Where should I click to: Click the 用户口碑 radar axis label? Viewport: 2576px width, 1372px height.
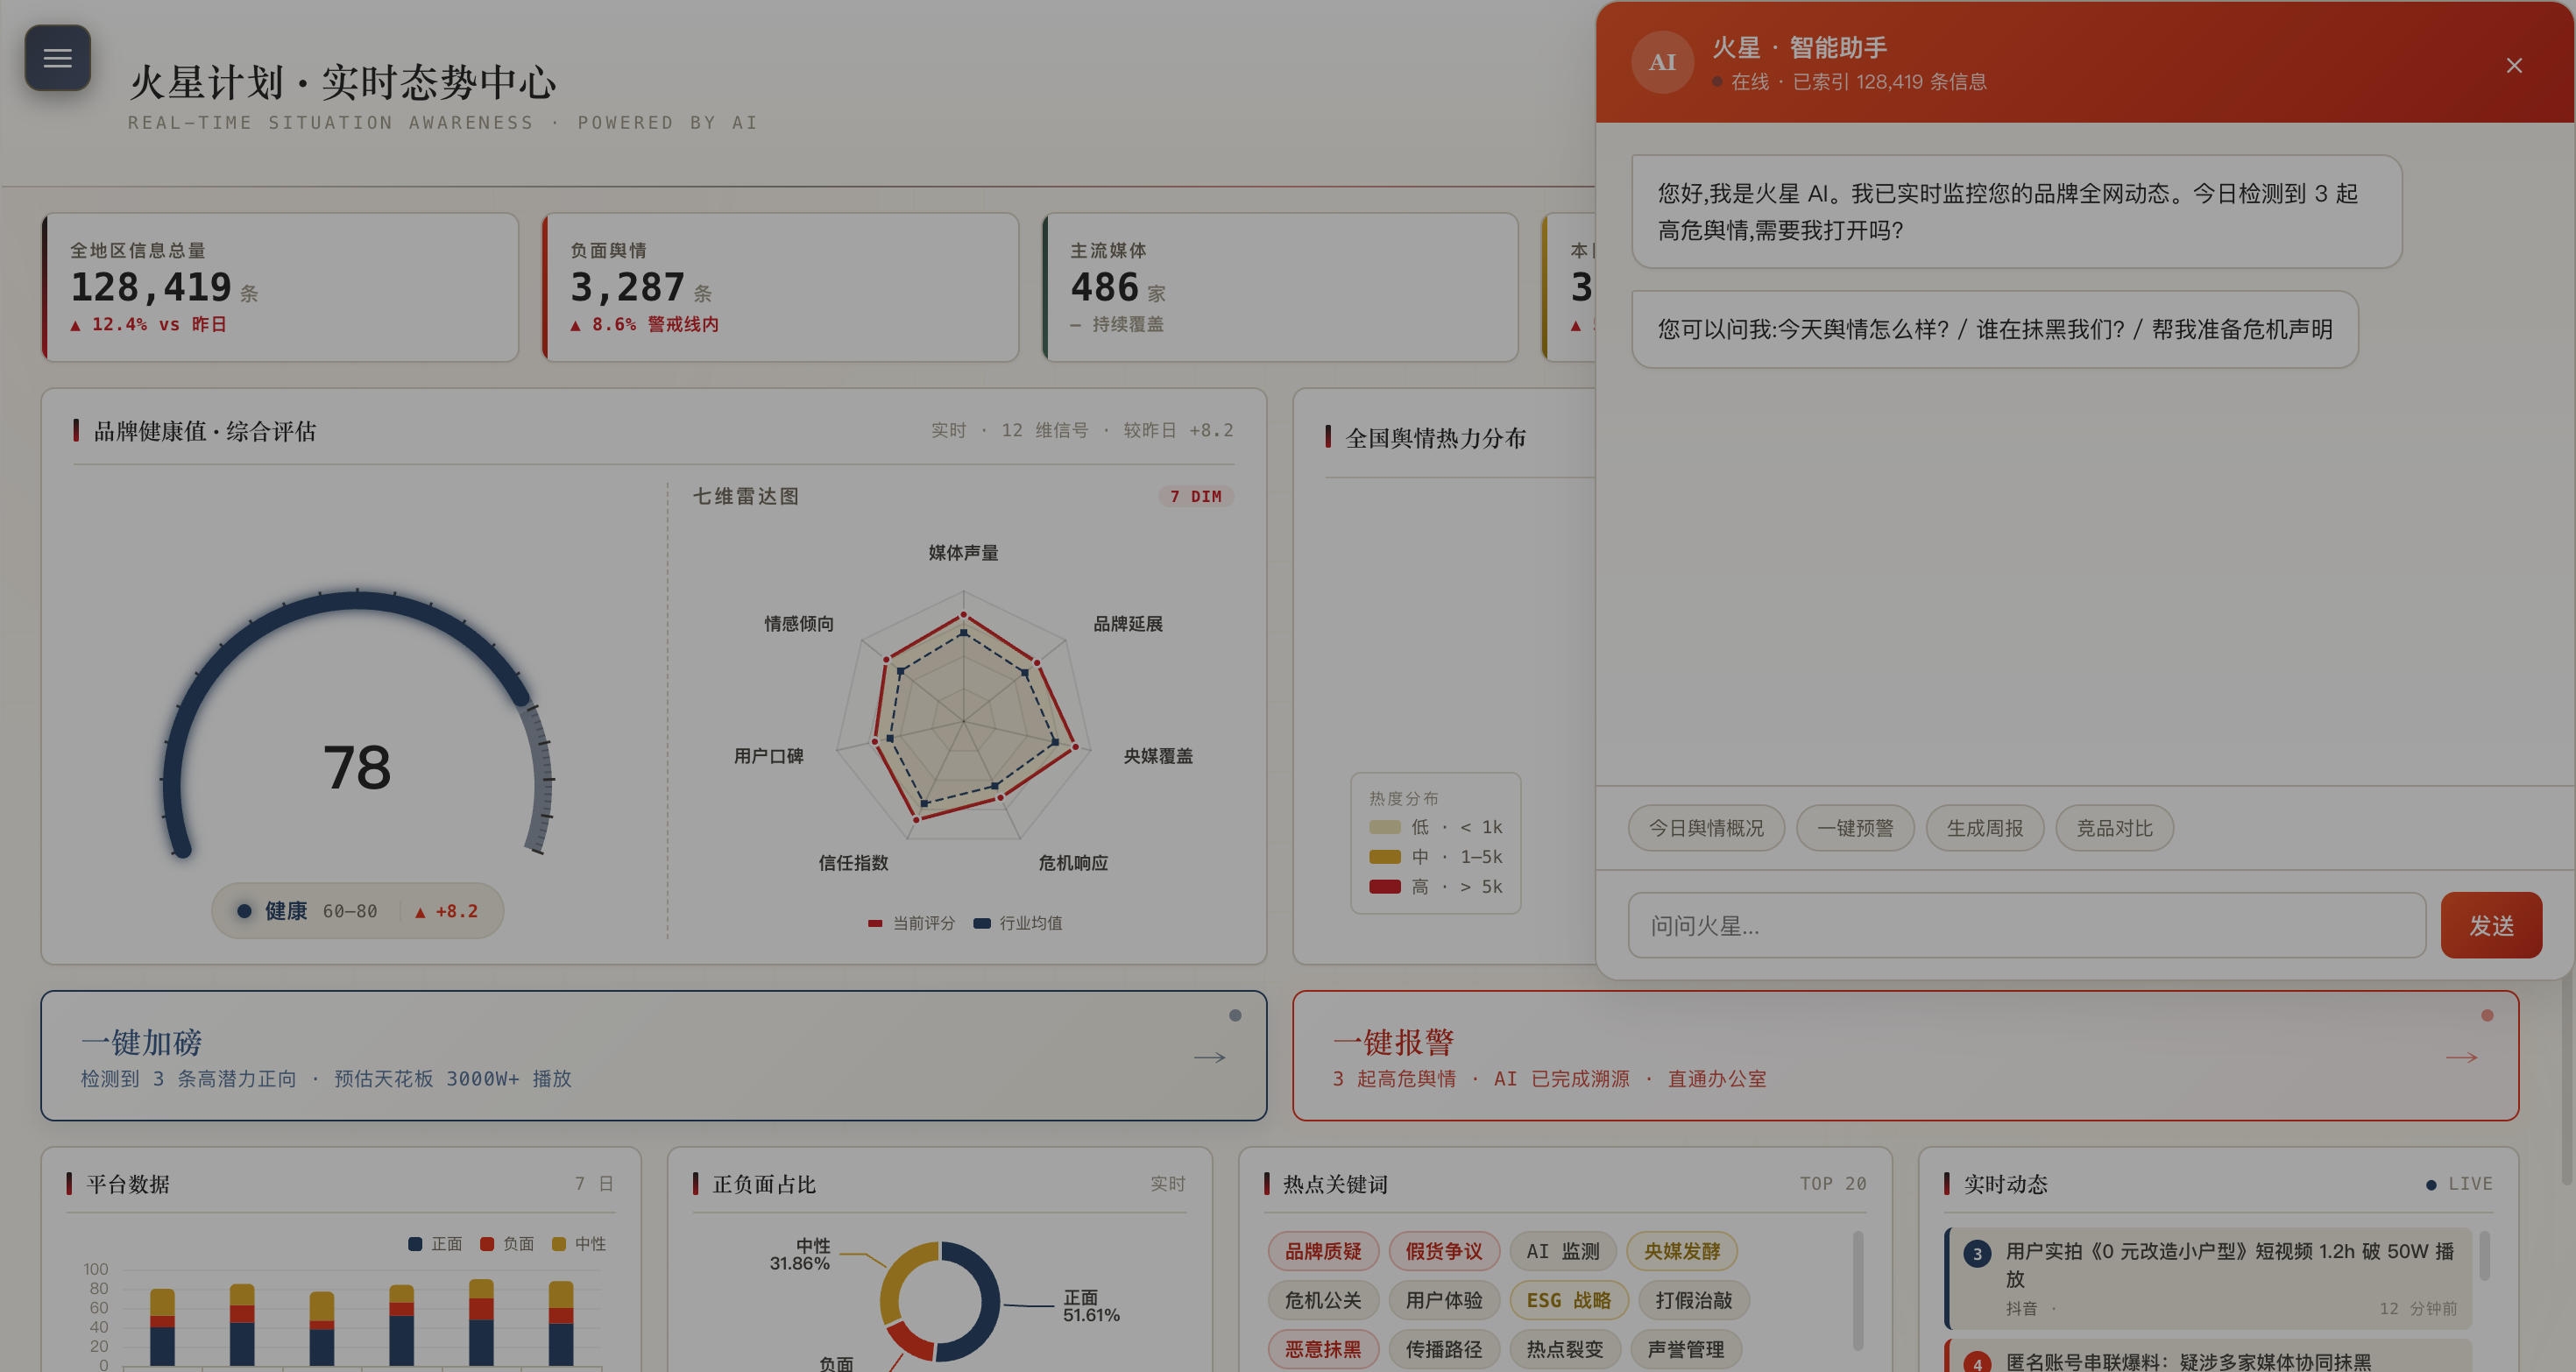[768, 756]
